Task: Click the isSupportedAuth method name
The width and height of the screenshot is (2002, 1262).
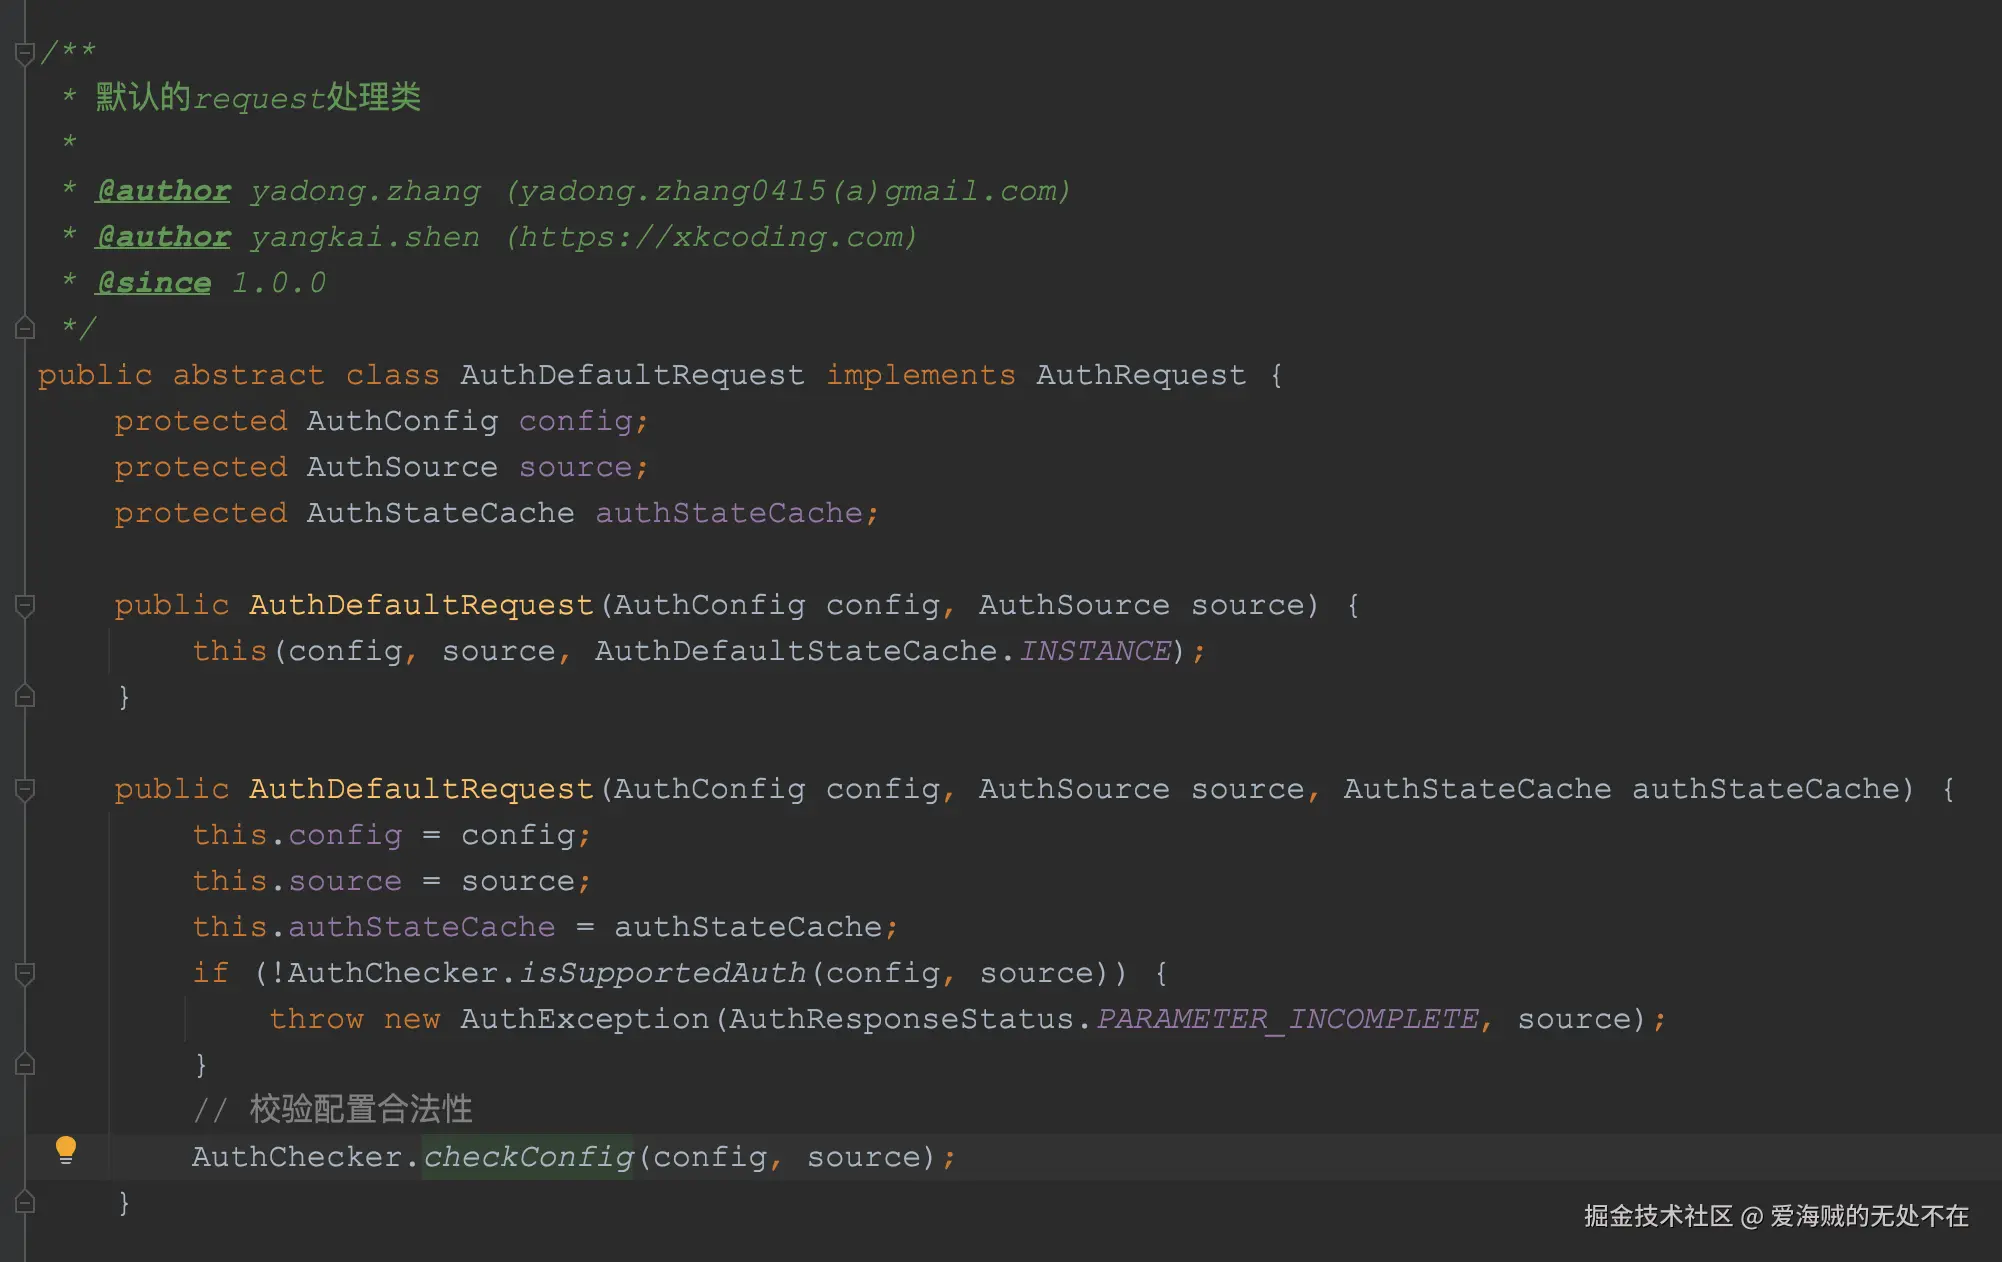Action: pos(662,973)
